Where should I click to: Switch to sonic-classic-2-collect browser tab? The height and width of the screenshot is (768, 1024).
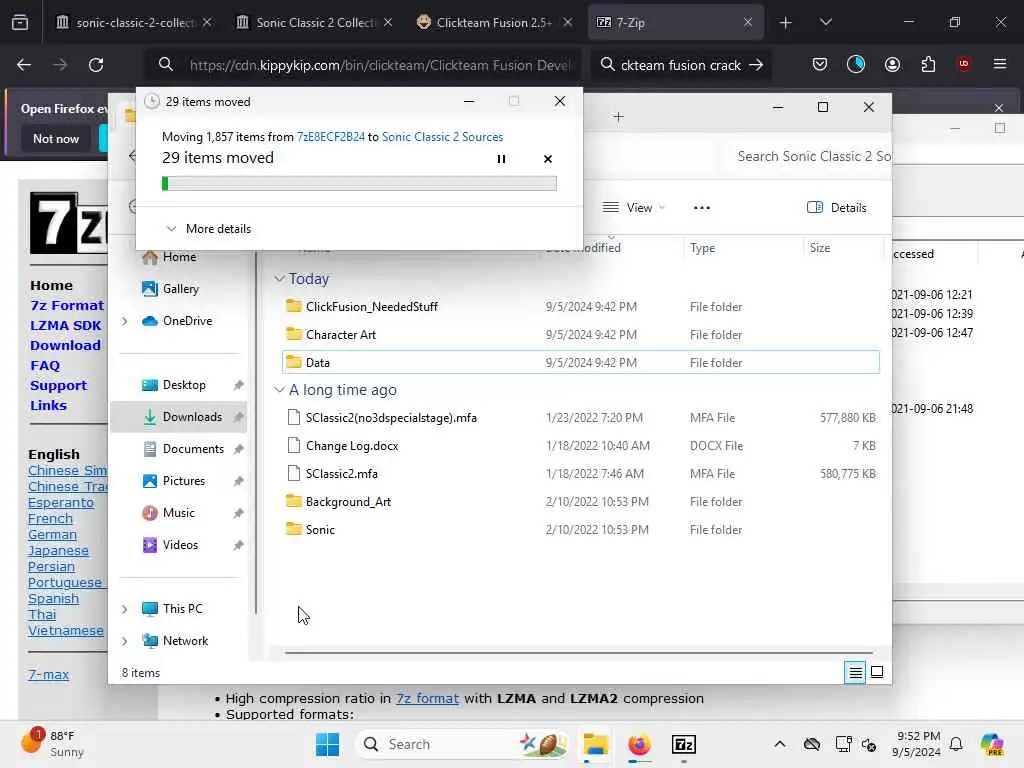tap(134, 23)
